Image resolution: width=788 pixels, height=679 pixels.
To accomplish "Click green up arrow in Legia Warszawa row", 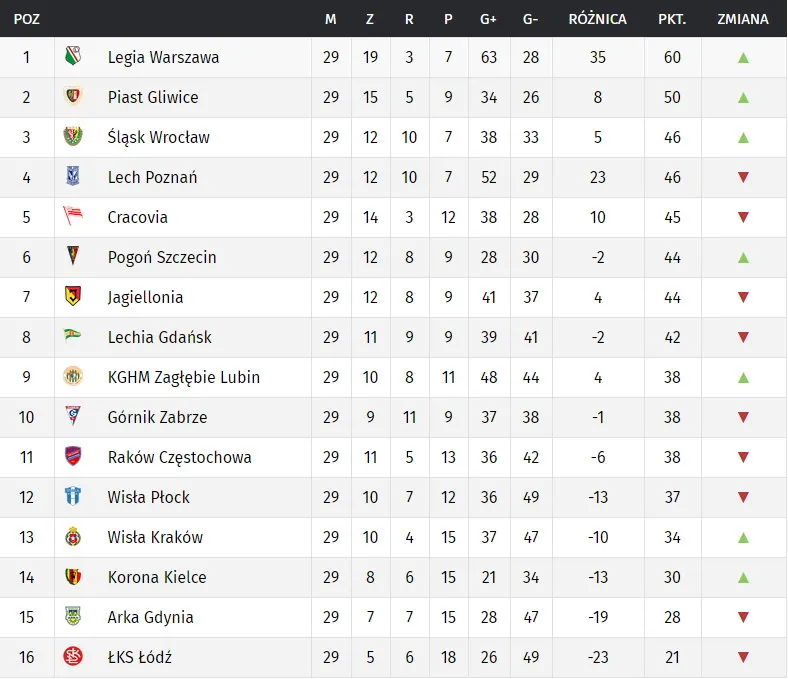I will coord(743,57).
